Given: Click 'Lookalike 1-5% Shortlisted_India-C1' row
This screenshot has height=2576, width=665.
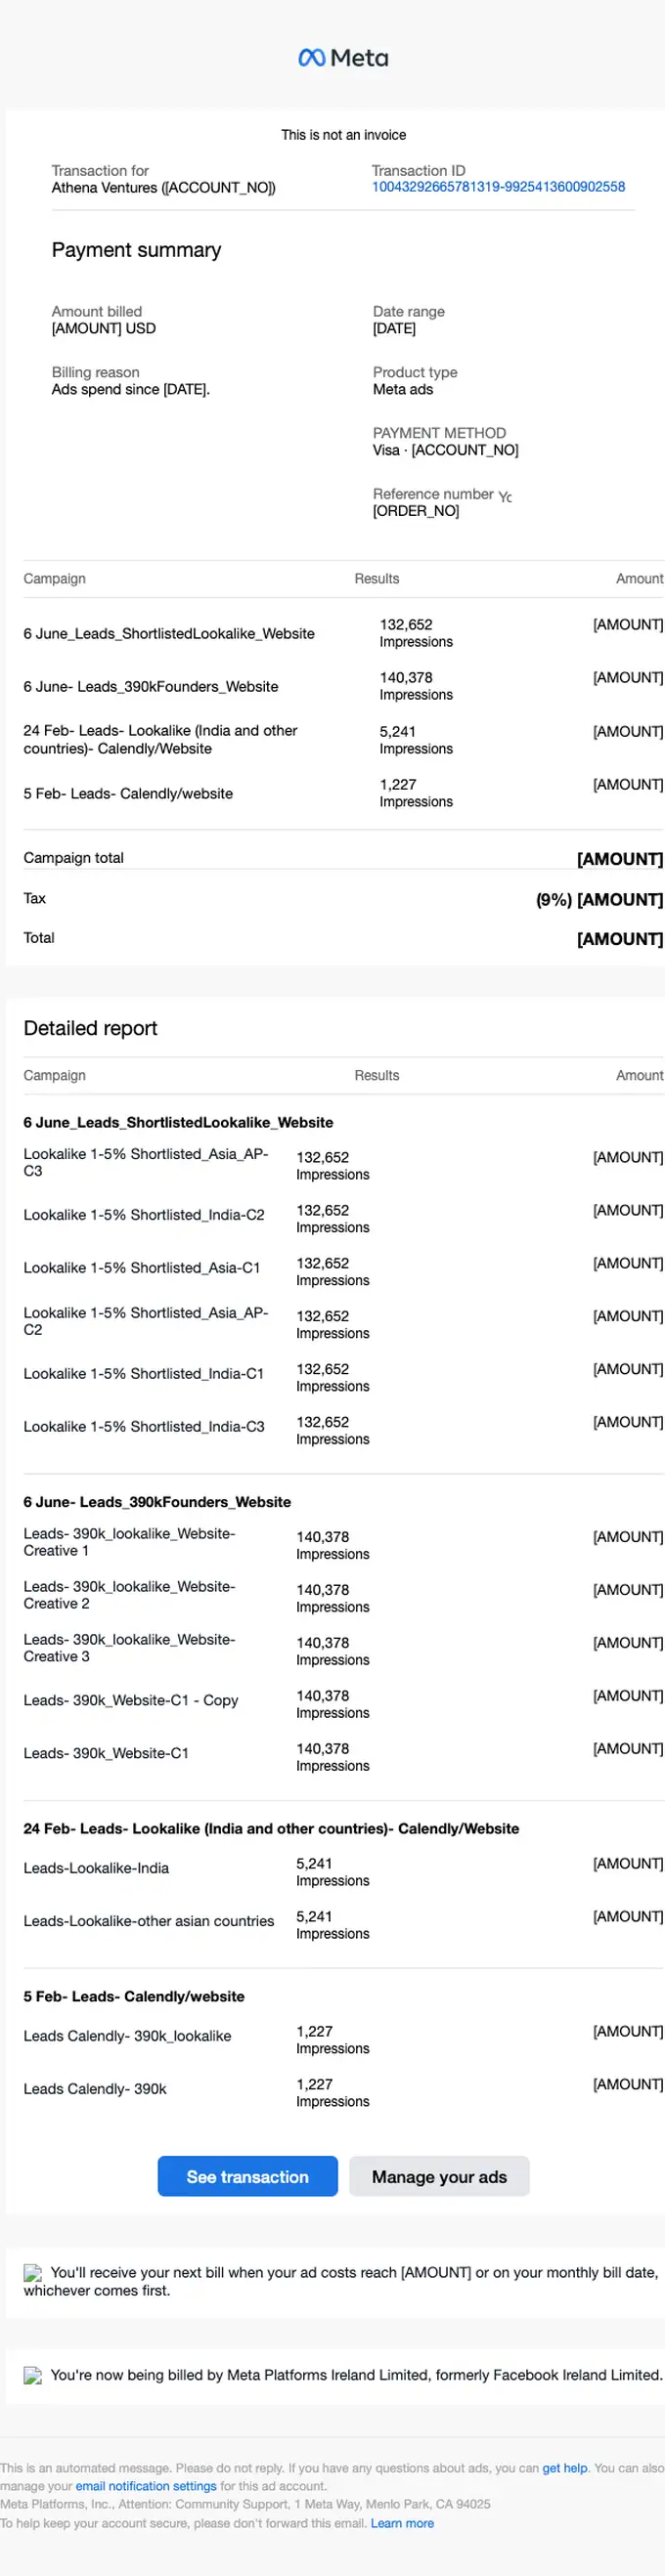Looking at the screenshot, I should (343, 1376).
